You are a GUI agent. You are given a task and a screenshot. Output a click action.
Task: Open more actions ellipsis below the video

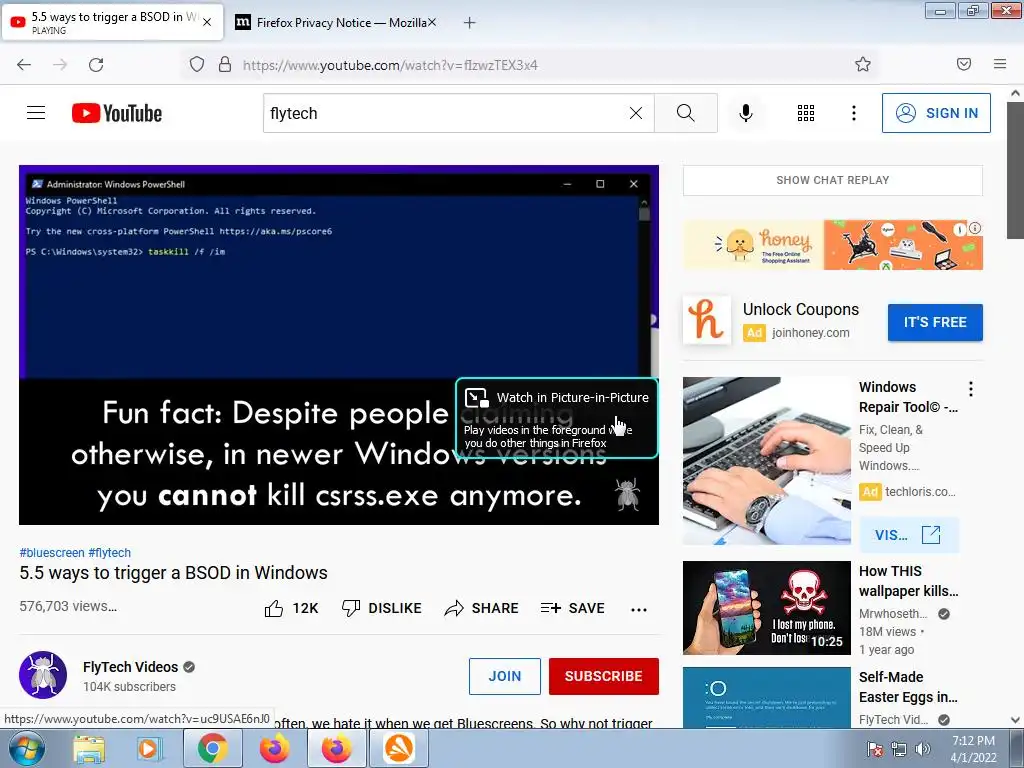[x=639, y=609]
